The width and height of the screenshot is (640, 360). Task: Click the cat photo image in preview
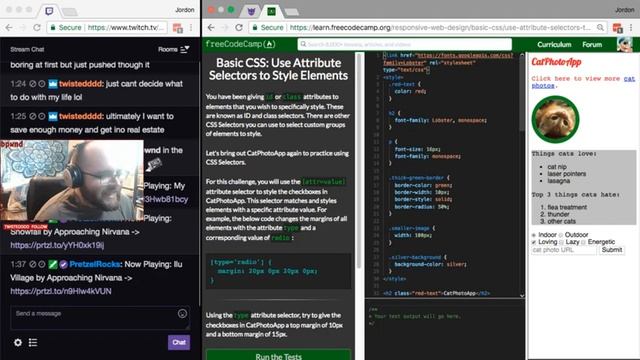[x=555, y=119]
